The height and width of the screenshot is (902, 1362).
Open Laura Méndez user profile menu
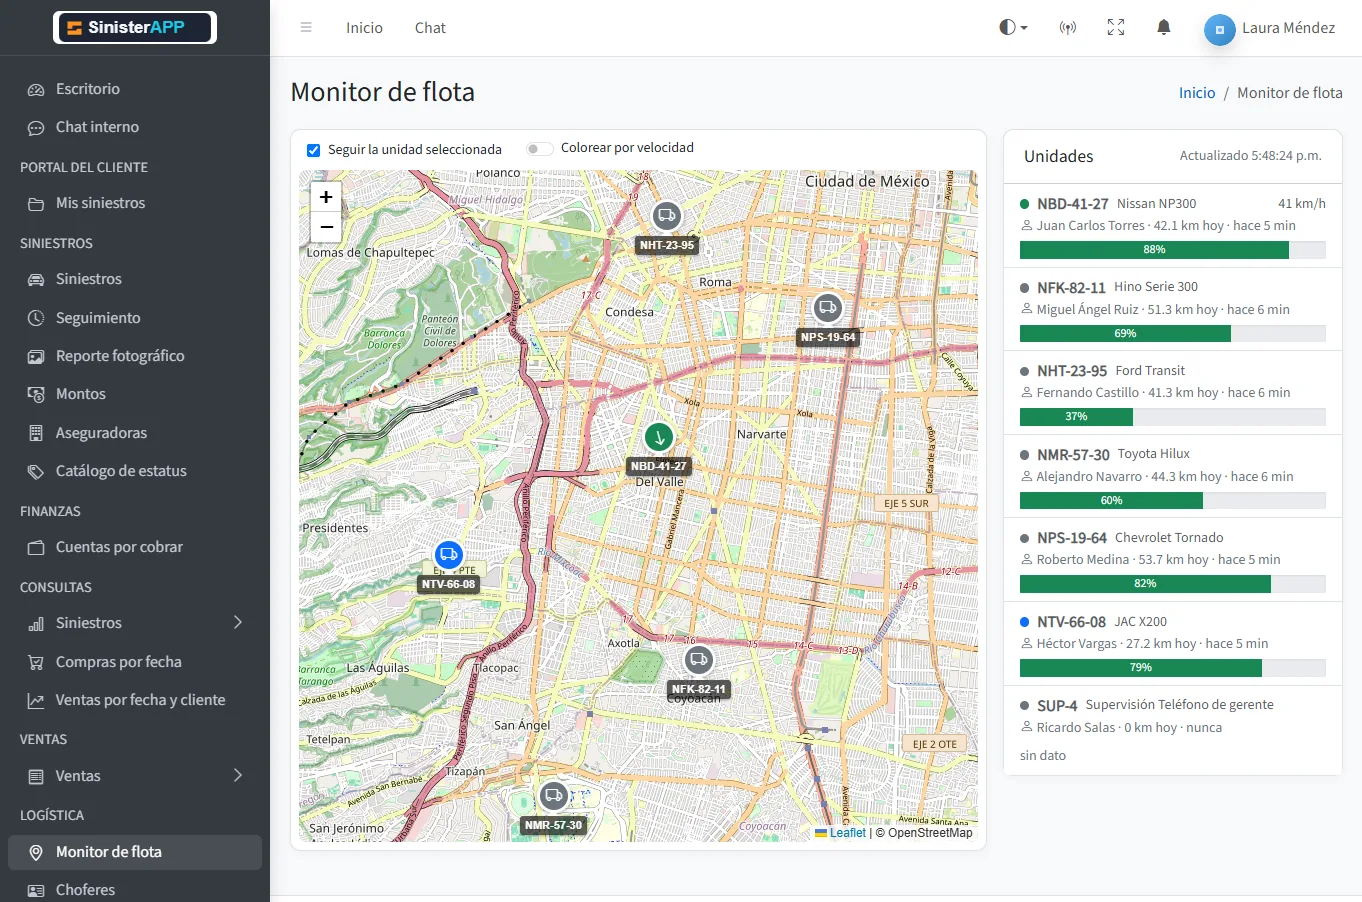[x=1270, y=29]
